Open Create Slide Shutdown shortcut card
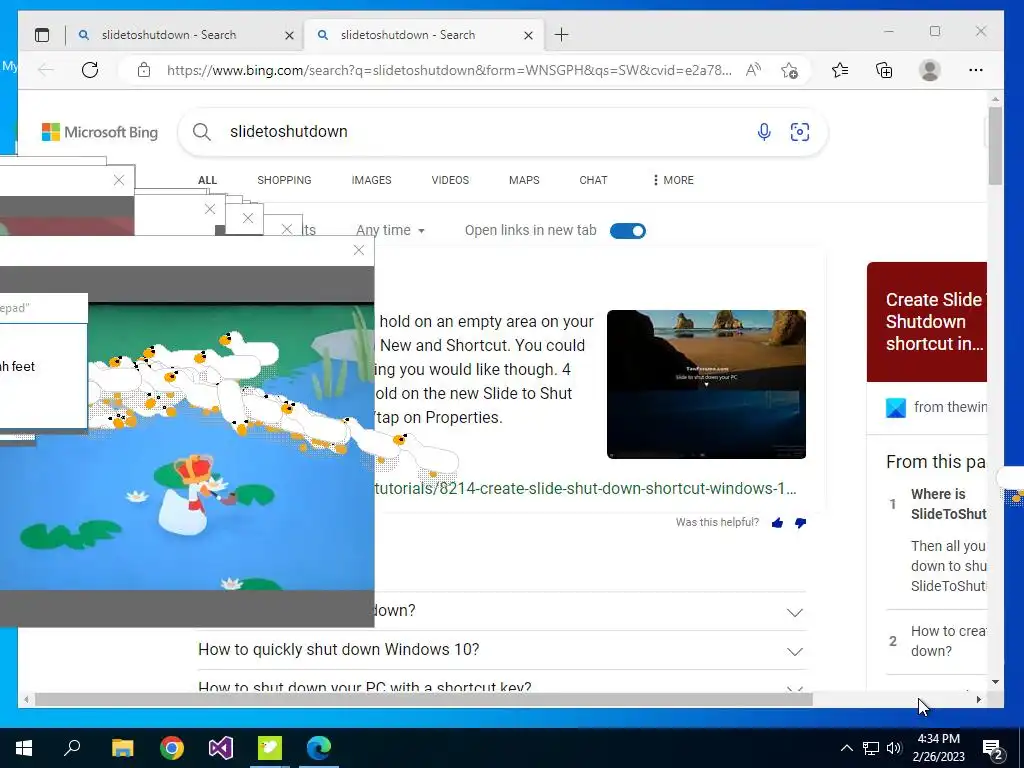1024x768 pixels. (927, 322)
